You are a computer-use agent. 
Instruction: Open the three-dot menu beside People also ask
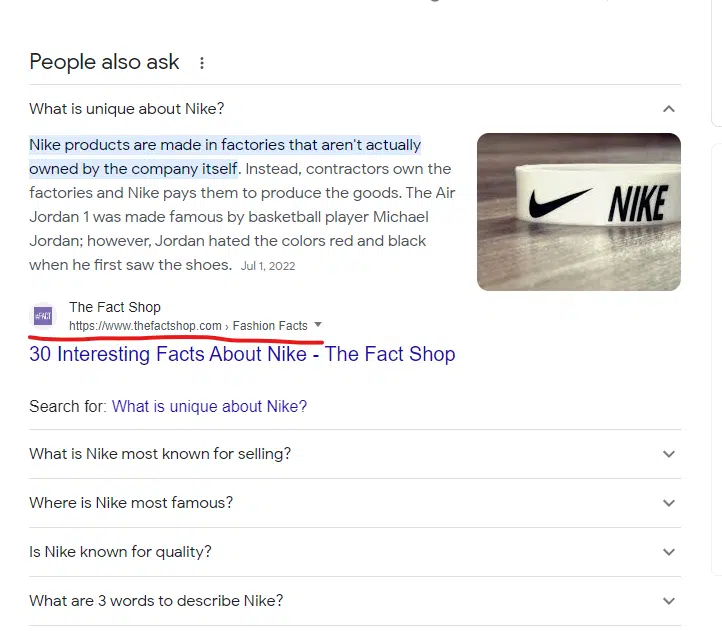202,63
